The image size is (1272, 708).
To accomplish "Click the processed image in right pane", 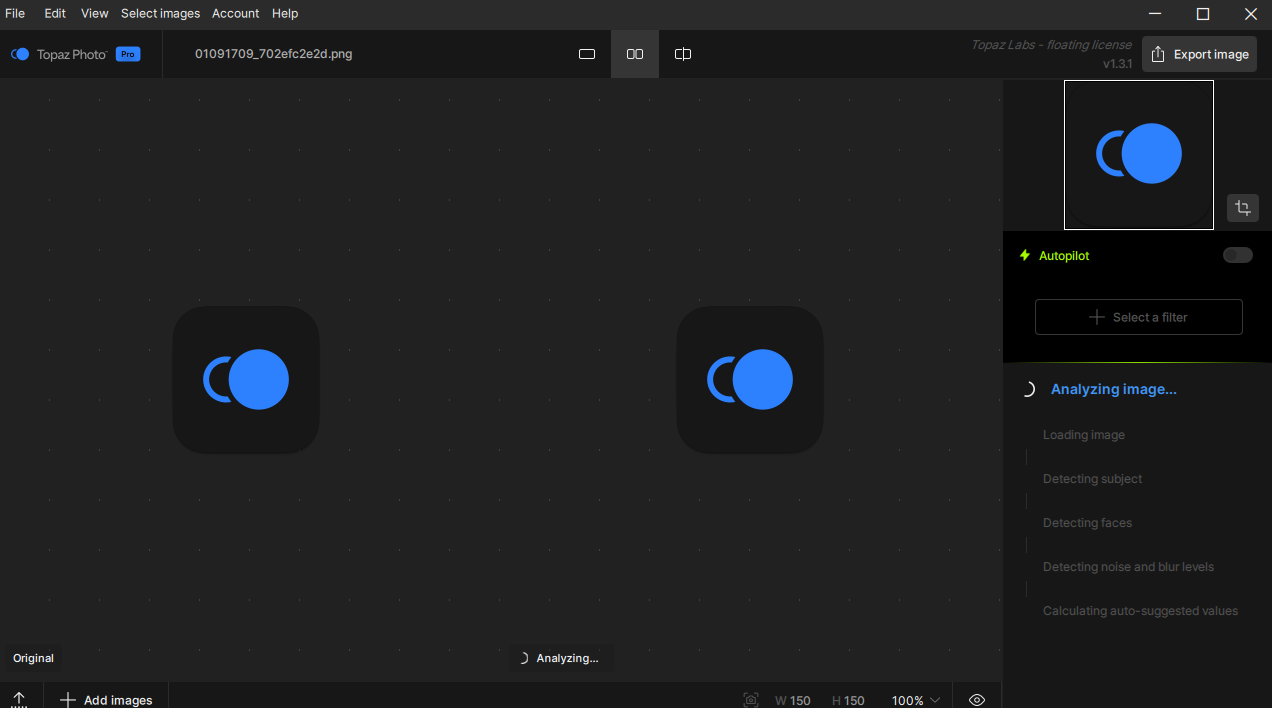I will [750, 380].
